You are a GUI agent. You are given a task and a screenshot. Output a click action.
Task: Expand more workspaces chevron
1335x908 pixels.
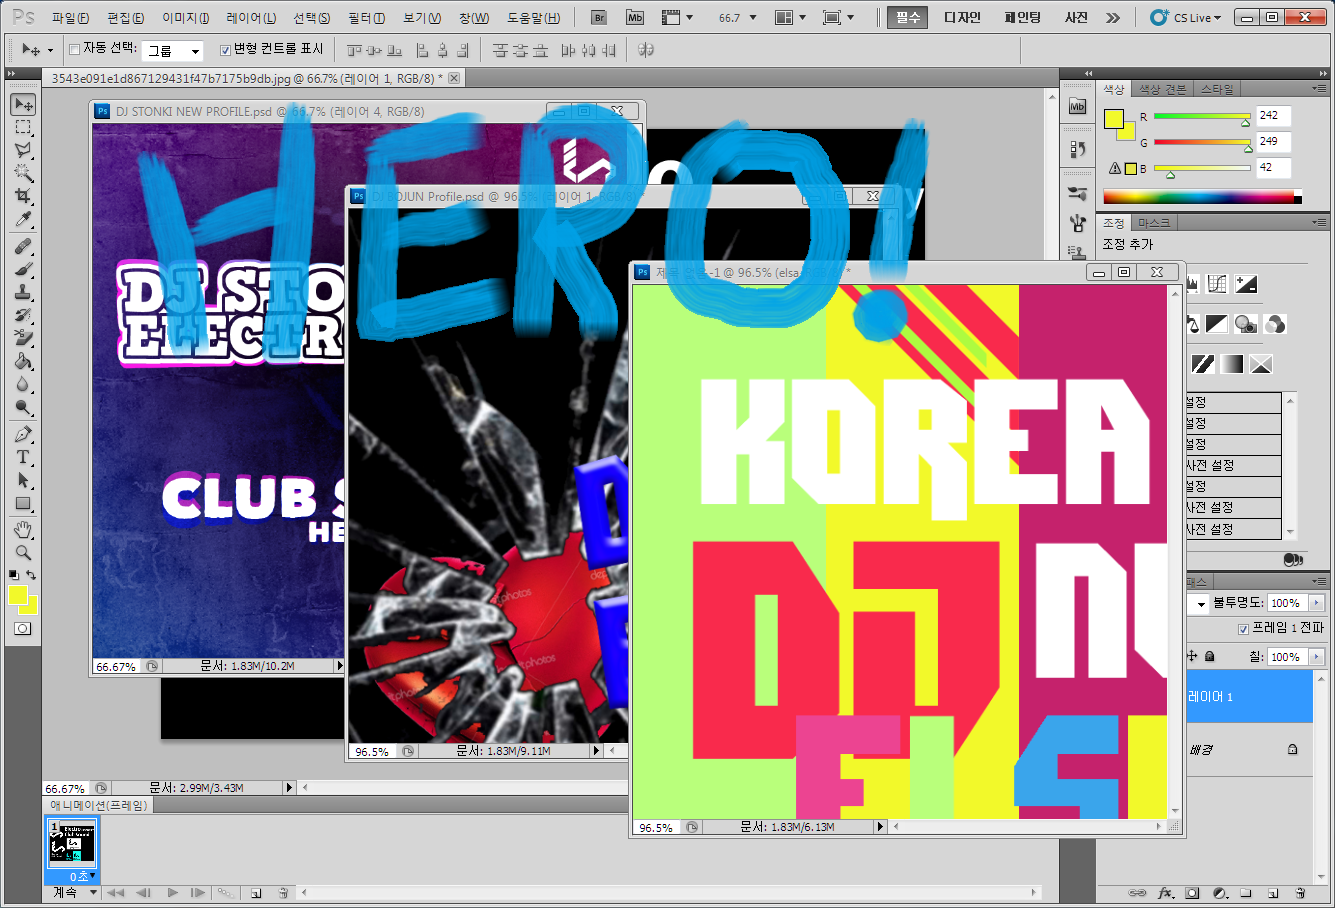pyautogui.click(x=1113, y=18)
